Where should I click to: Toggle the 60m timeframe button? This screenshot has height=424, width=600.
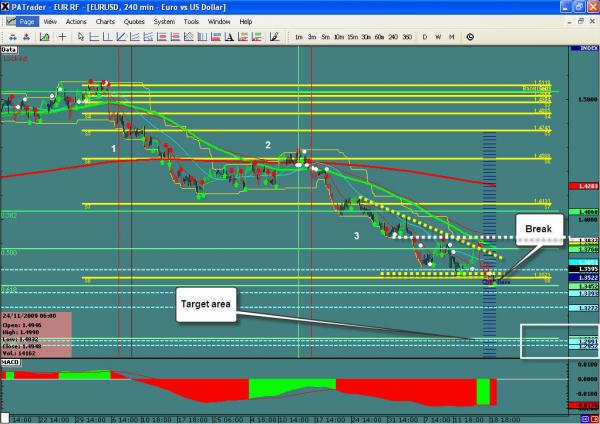(379, 37)
